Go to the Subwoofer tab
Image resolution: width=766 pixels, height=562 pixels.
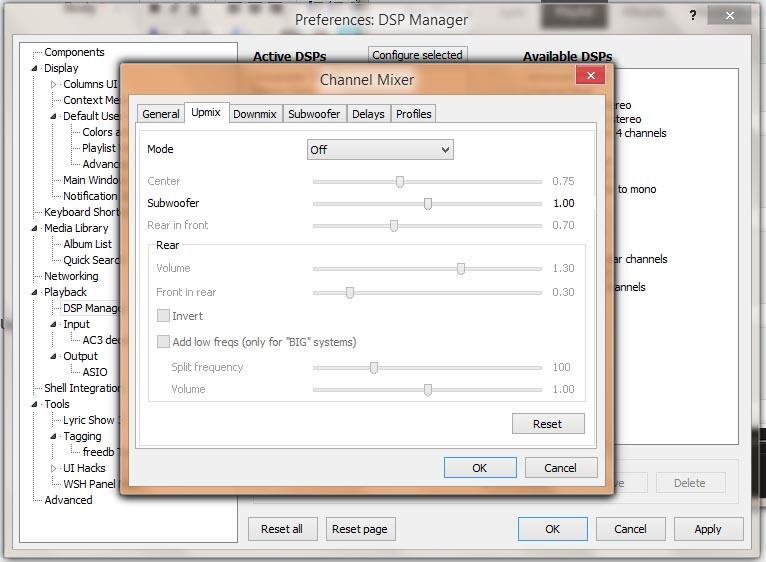coord(314,114)
